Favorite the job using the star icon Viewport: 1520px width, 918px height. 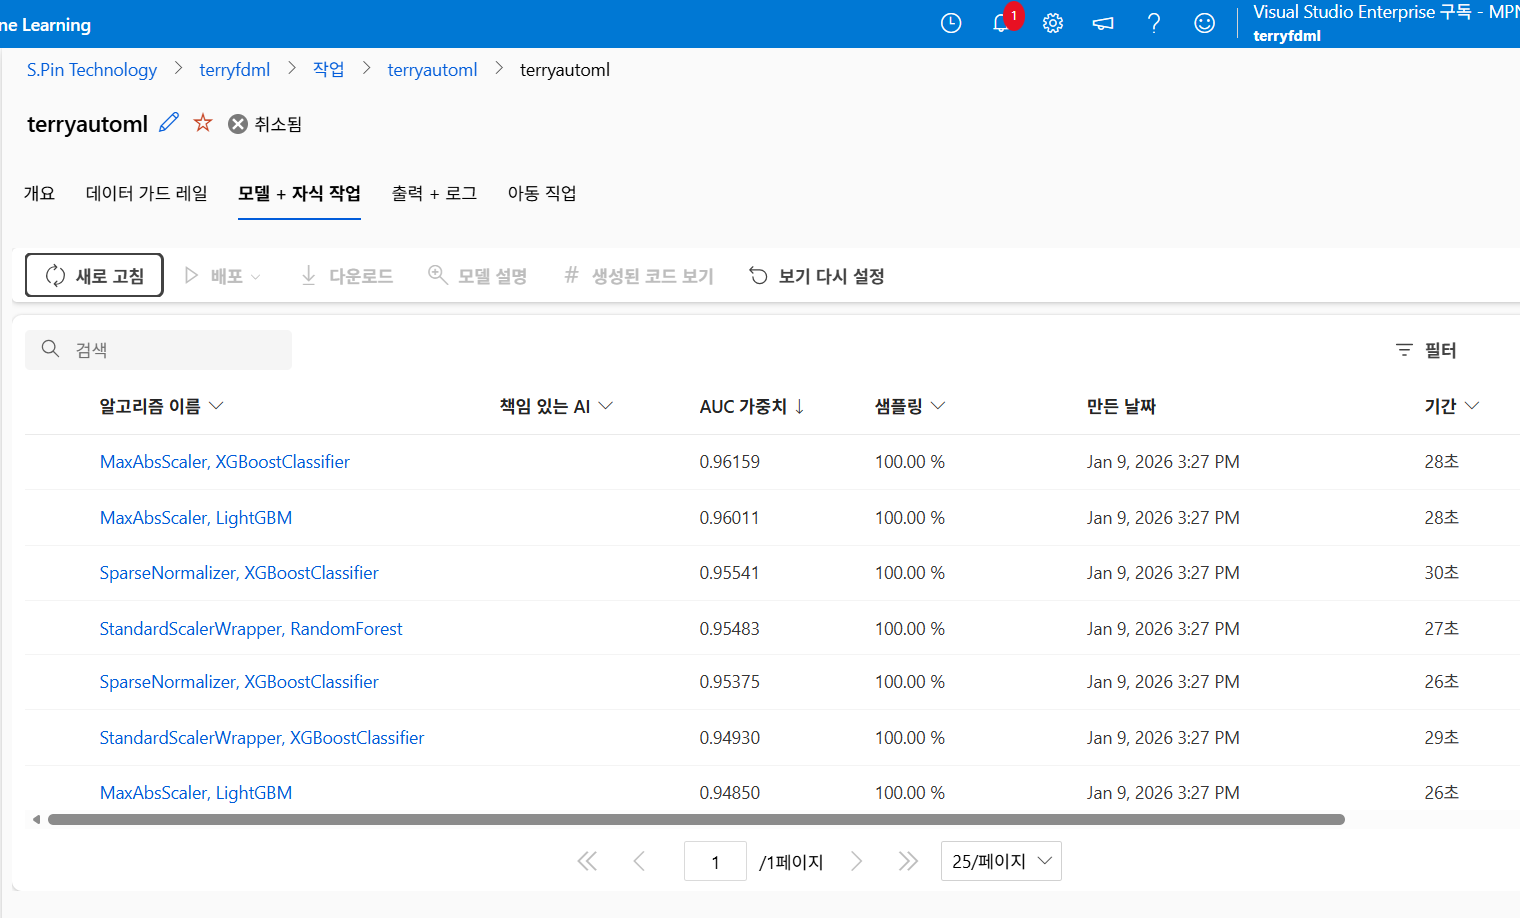pyautogui.click(x=203, y=122)
